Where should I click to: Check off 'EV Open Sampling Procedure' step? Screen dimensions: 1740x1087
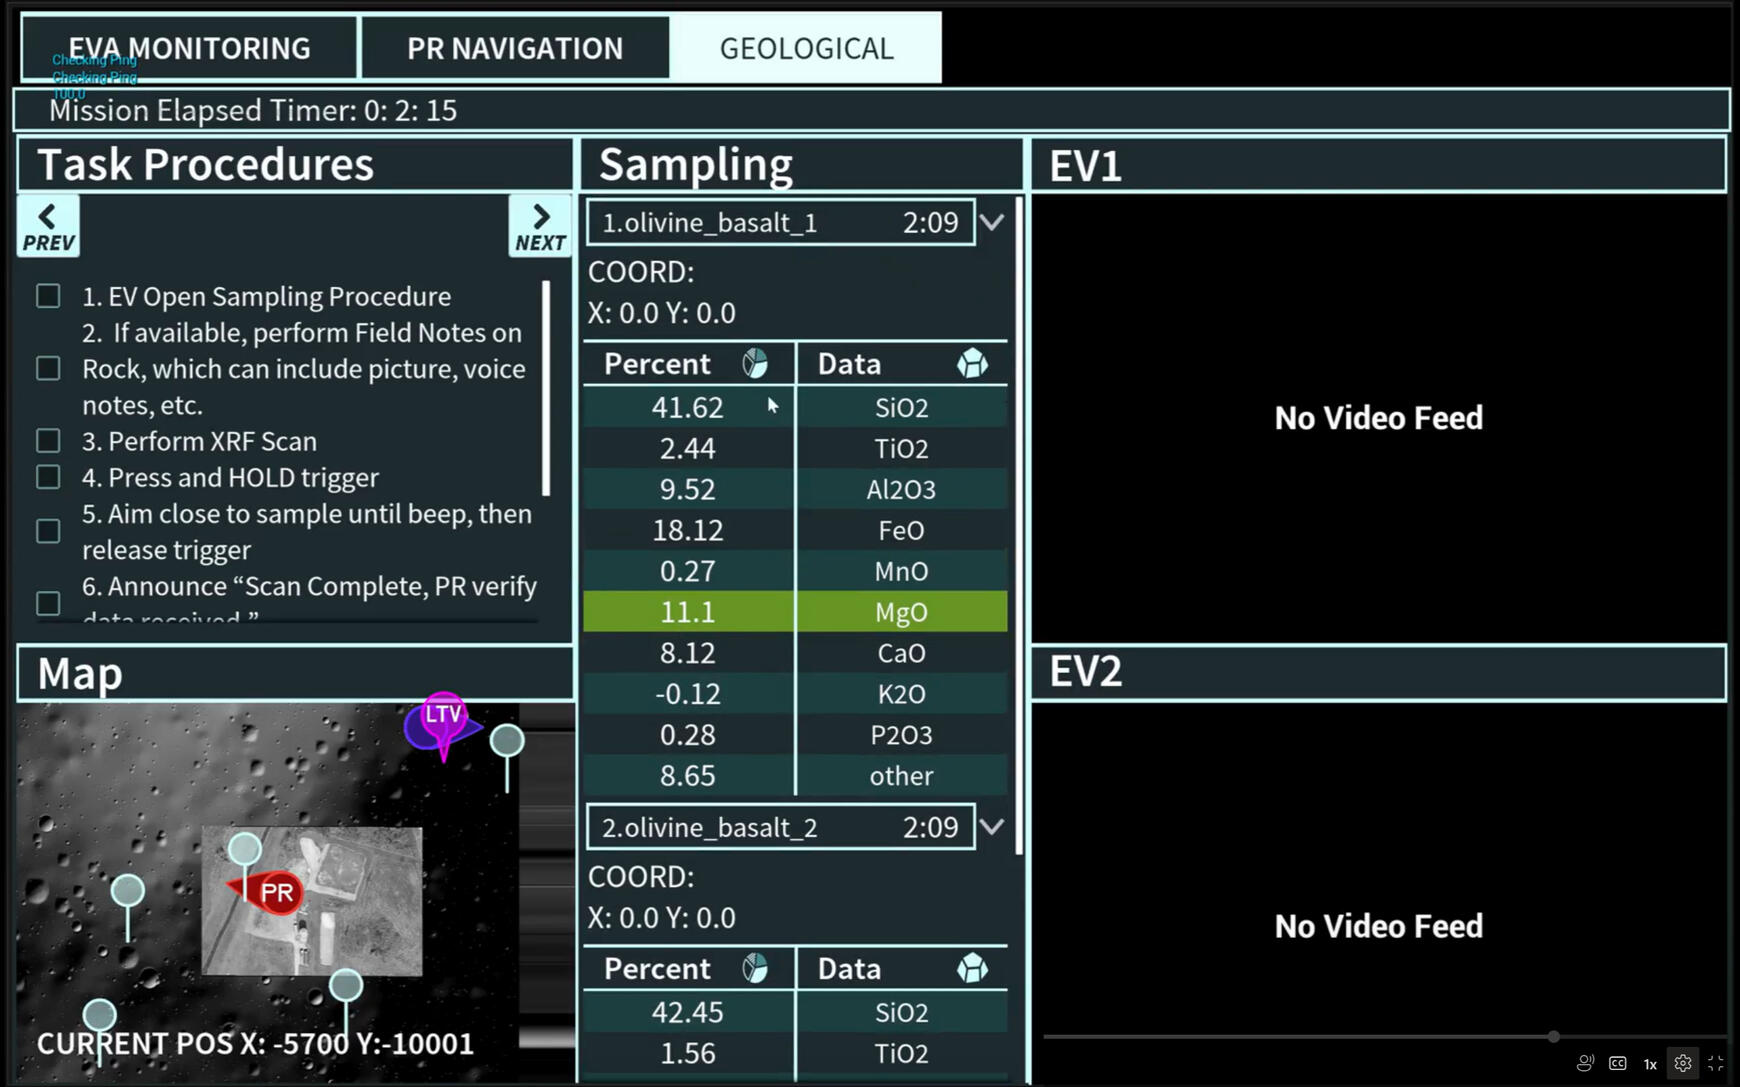48,296
